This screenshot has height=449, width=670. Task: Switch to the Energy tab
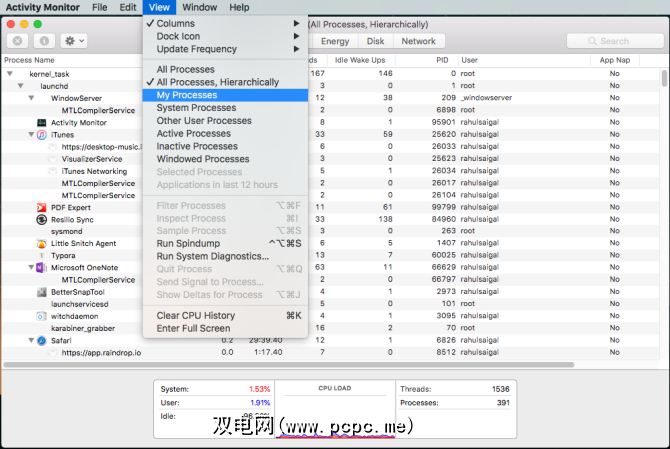(335, 41)
